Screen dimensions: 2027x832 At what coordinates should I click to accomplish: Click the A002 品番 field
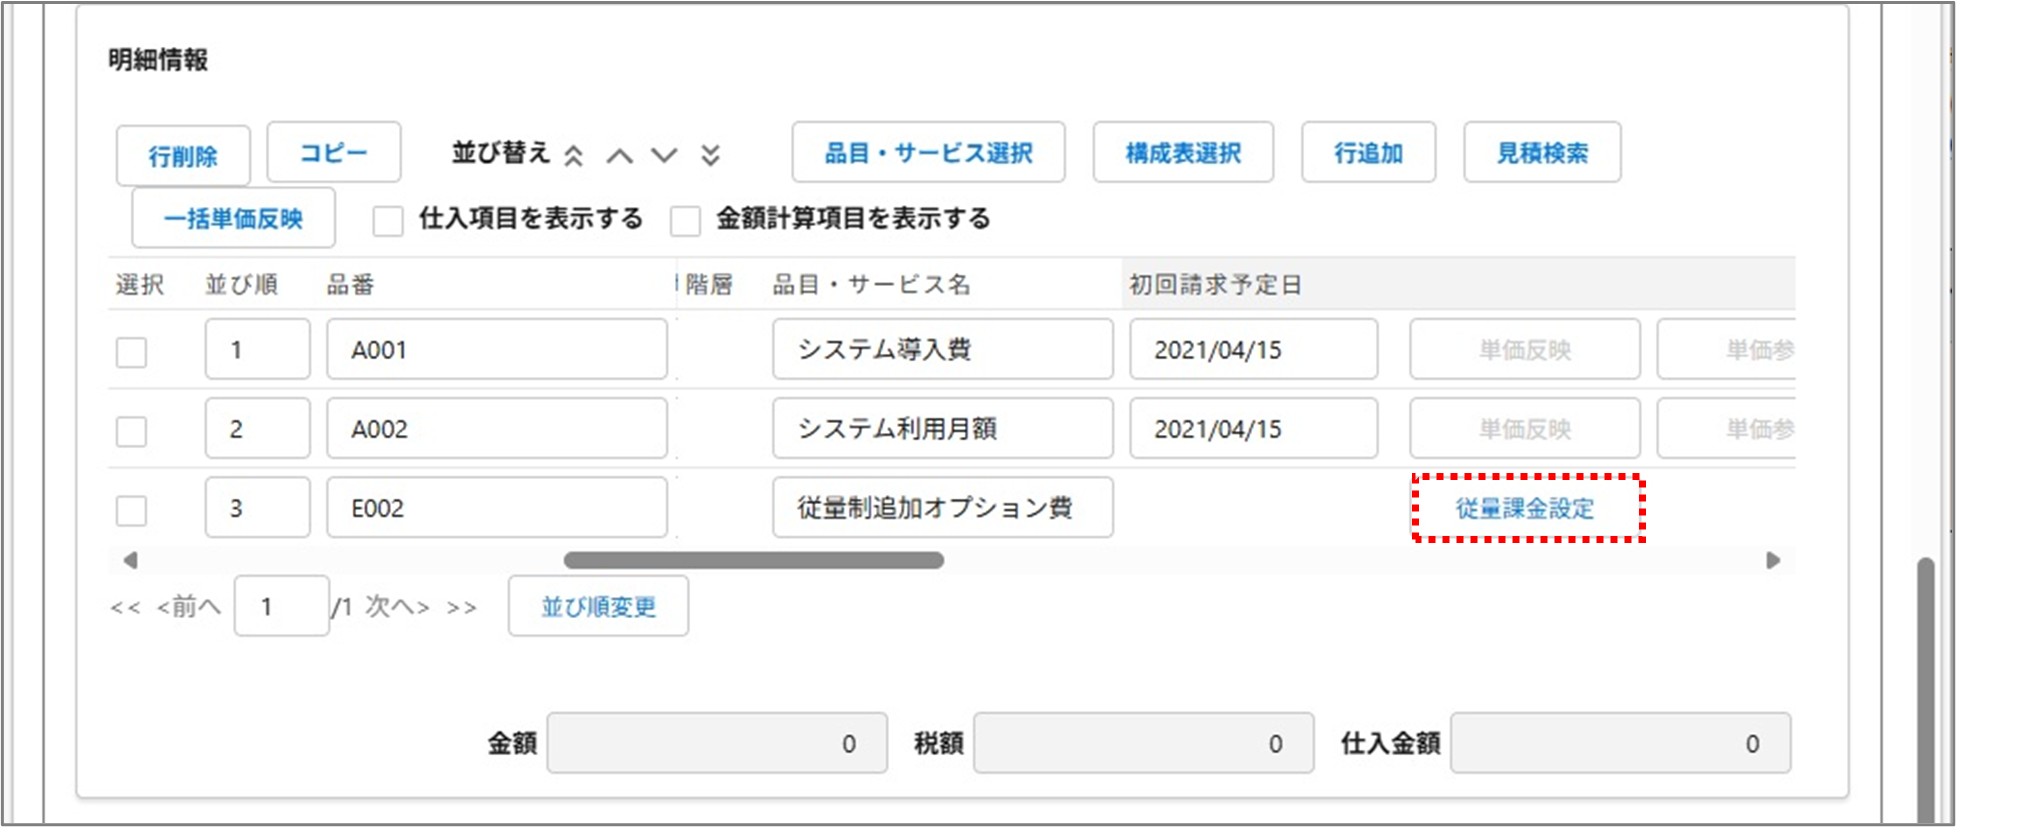point(497,428)
